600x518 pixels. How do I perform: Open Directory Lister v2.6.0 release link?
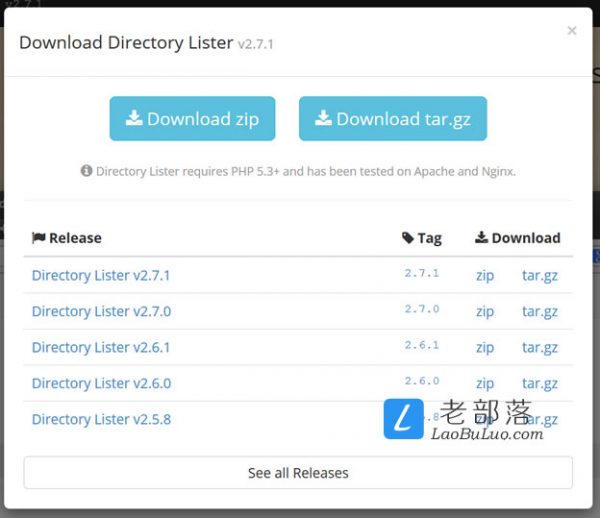pos(101,383)
